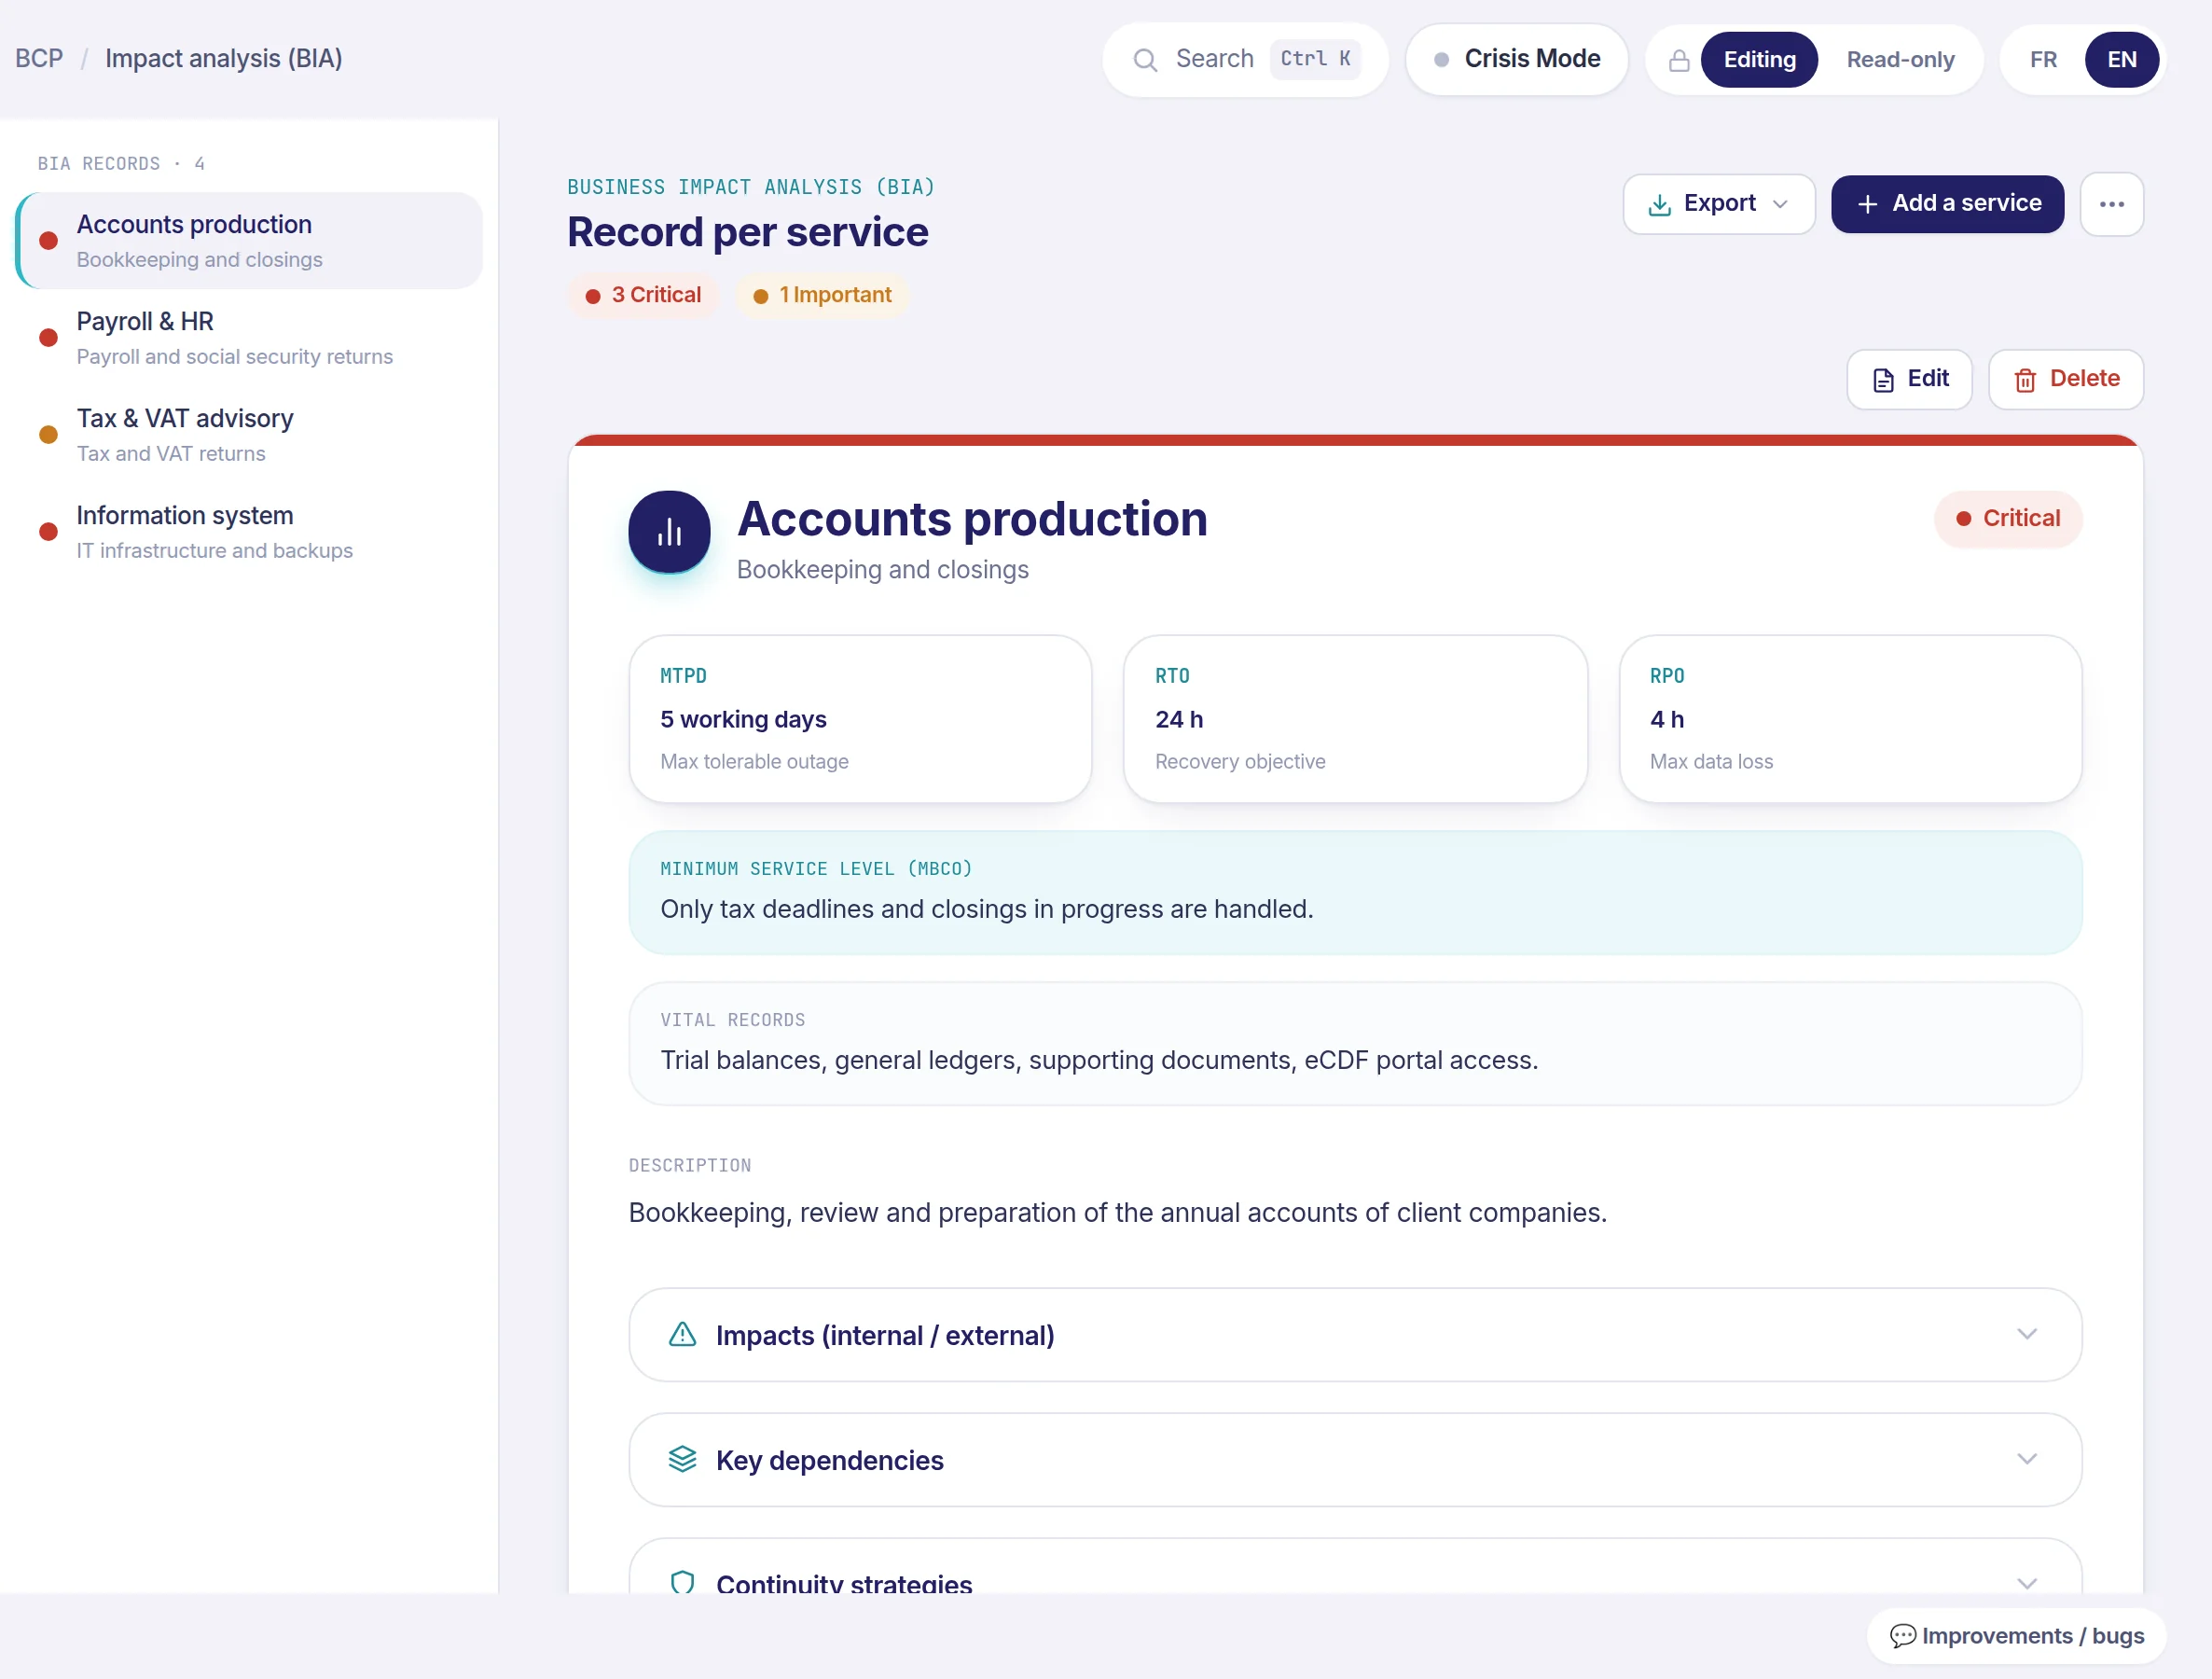Go to BCP breadcrumb
This screenshot has height=1679, width=2212.
[x=39, y=59]
